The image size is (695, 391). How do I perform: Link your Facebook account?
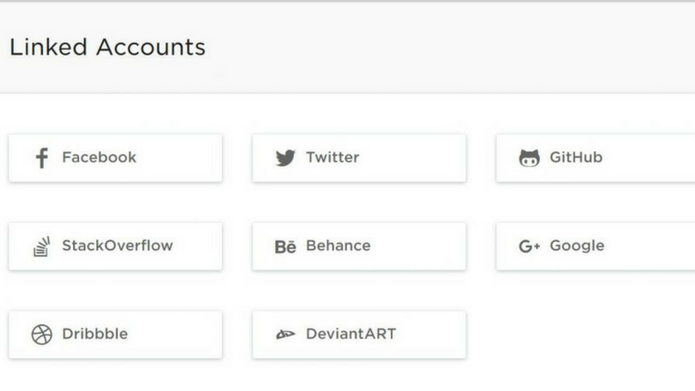[115, 158]
